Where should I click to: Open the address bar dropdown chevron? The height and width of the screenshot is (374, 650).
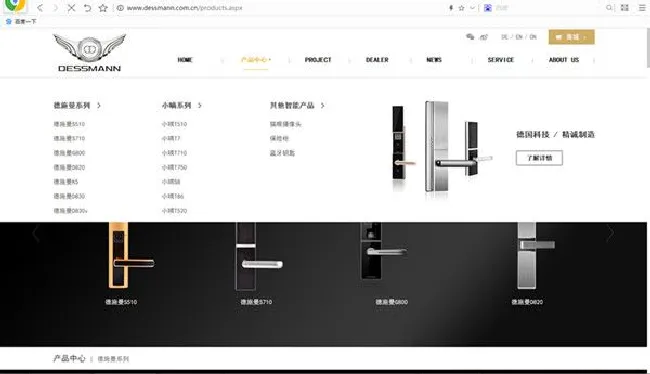click(472, 7)
